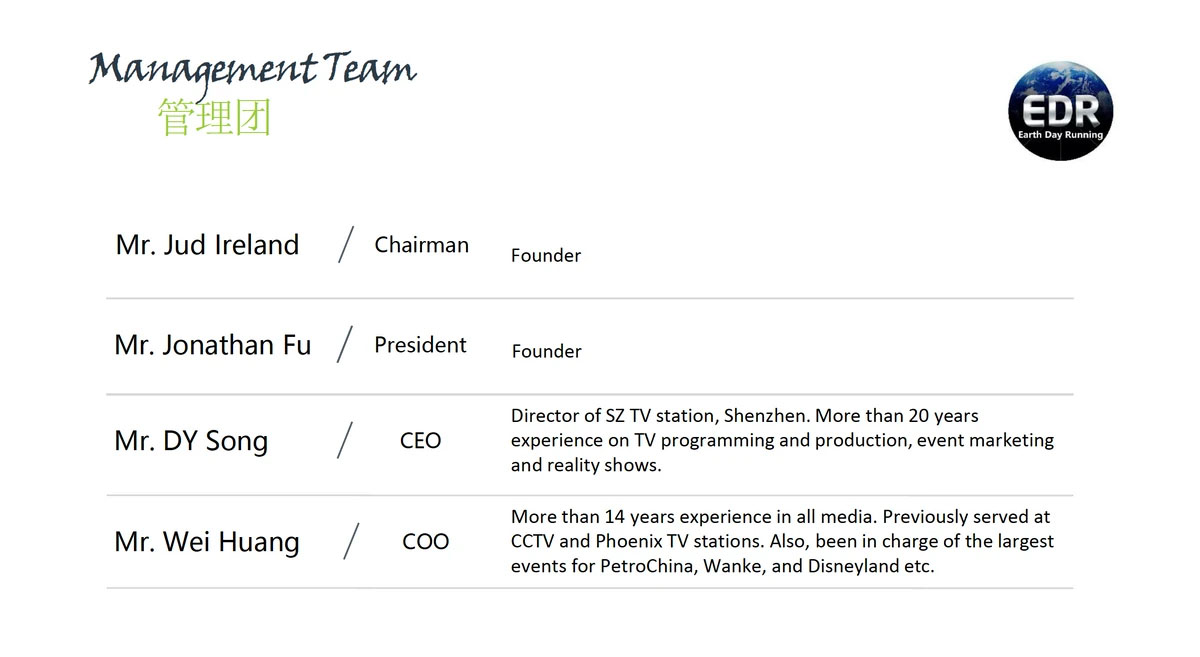Viewport: 1200px width, 657px height.
Task: Select the name Mr. Jonathan Fu
Action: [213, 345]
